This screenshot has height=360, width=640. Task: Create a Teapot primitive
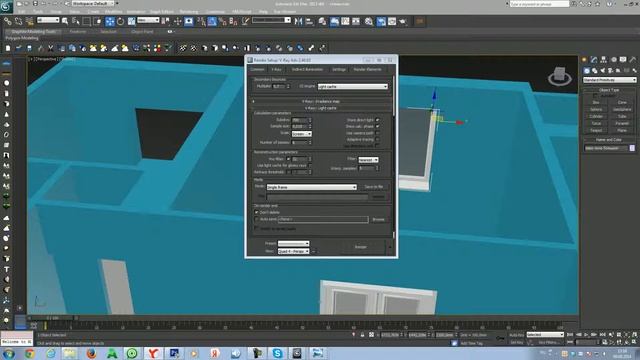[596, 130]
